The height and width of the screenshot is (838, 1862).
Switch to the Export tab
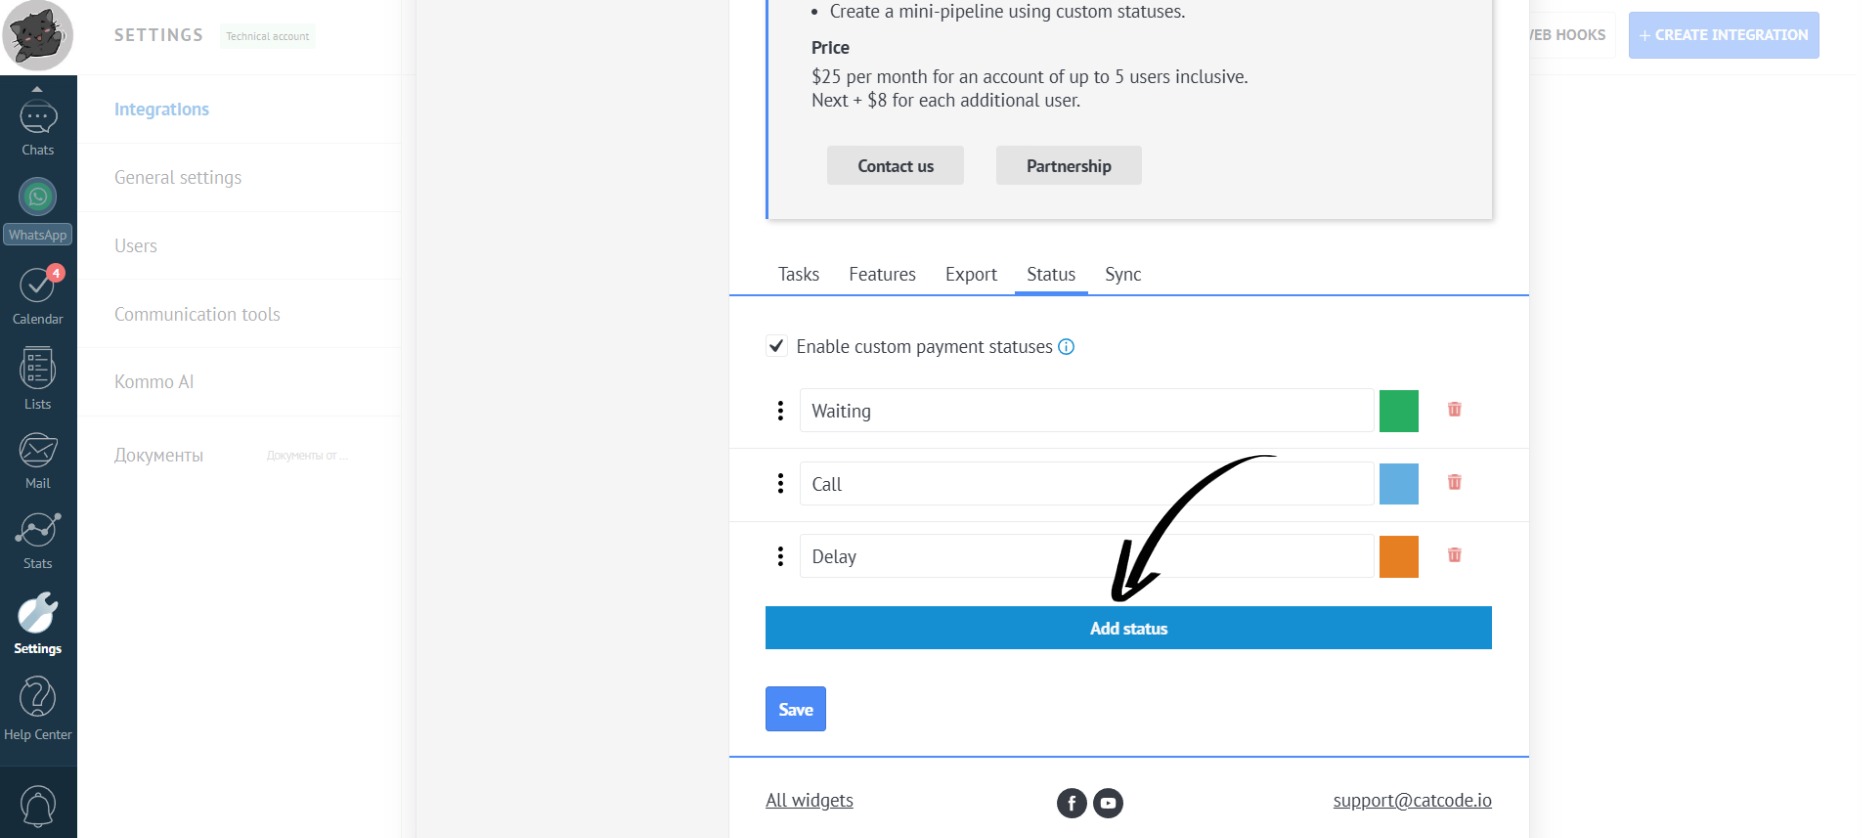point(970,274)
